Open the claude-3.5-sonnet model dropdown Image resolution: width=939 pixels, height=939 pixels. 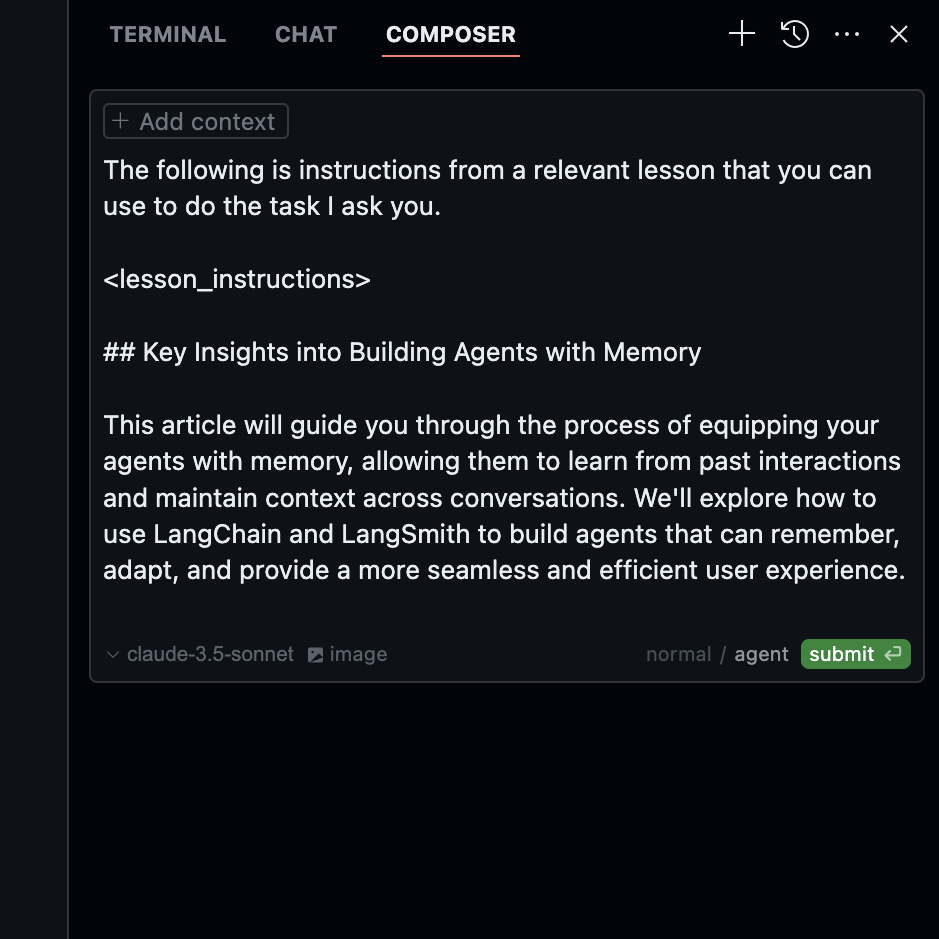(210, 654)
